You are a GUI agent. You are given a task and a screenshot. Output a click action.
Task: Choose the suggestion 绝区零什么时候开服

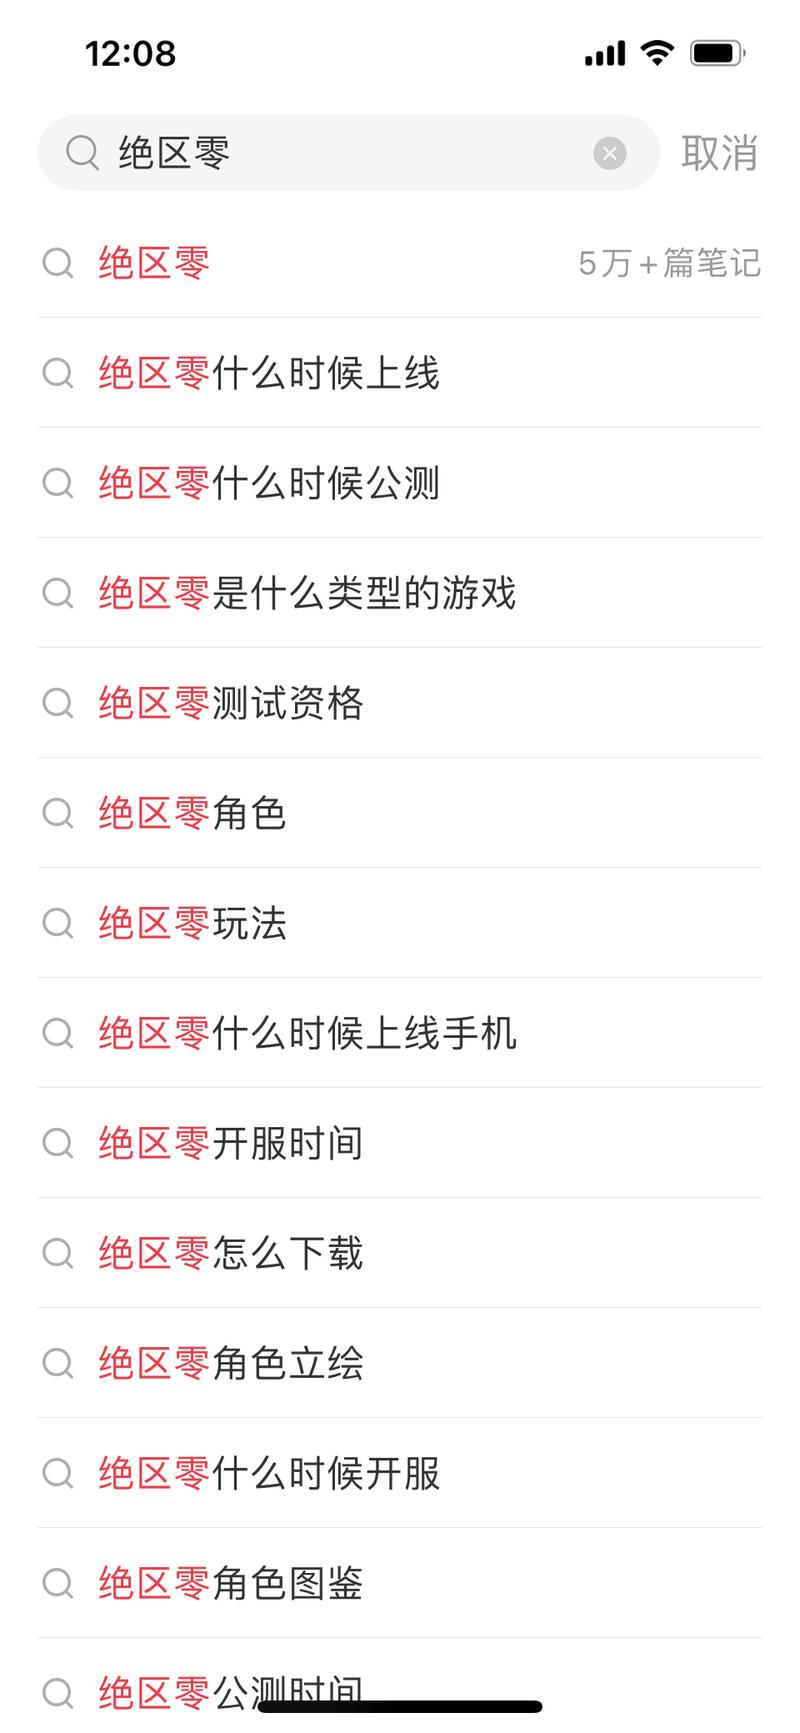point(400,1473)
